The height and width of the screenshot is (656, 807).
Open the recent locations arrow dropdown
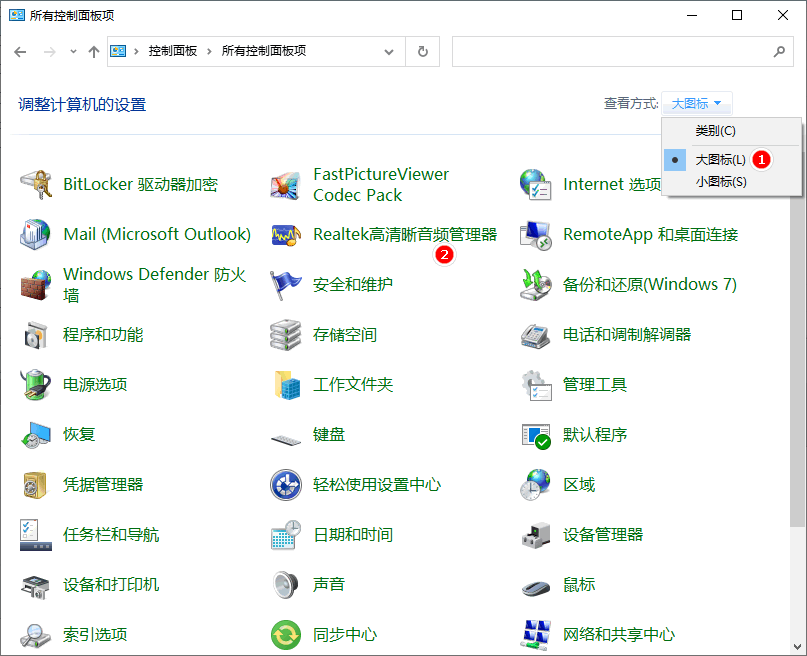click(x=73, y=51)
